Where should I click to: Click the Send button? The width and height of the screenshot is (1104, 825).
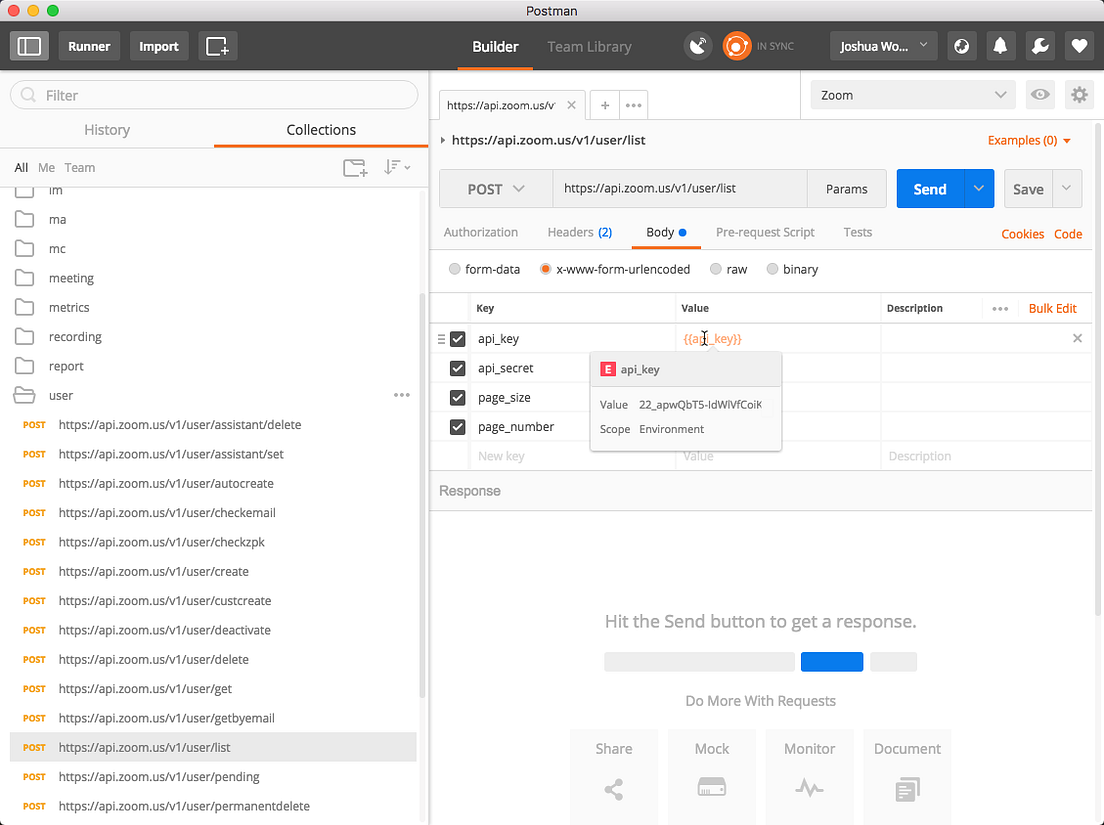coord(929,188)
